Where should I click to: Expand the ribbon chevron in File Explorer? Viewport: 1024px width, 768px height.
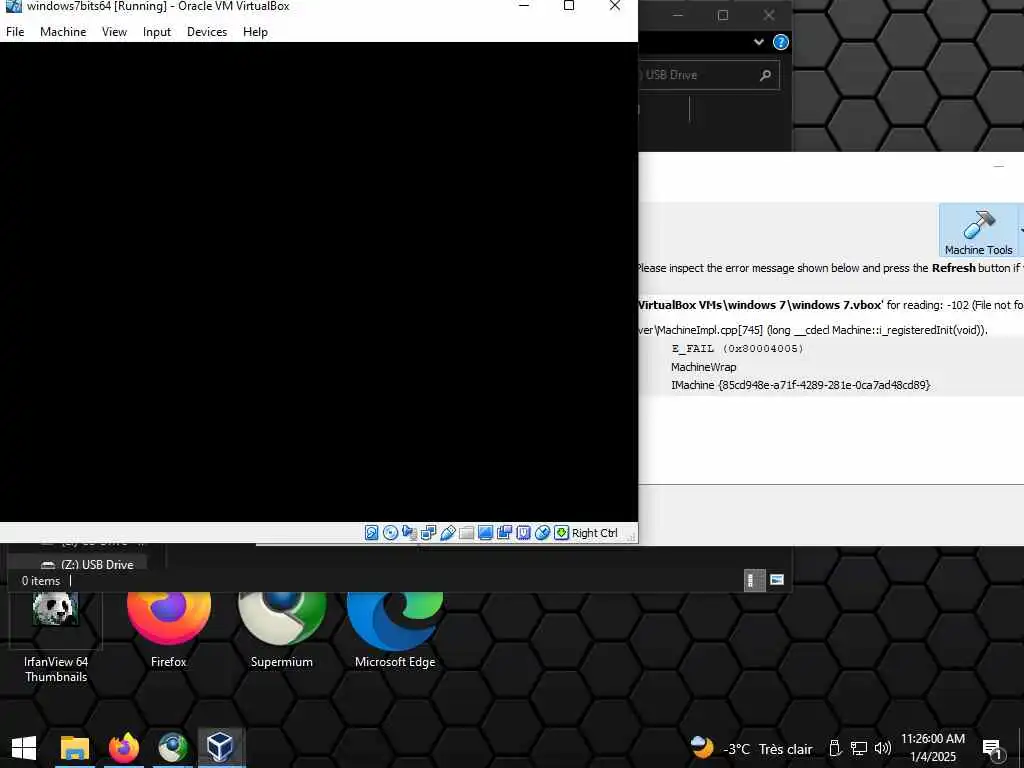pos(759,42)
